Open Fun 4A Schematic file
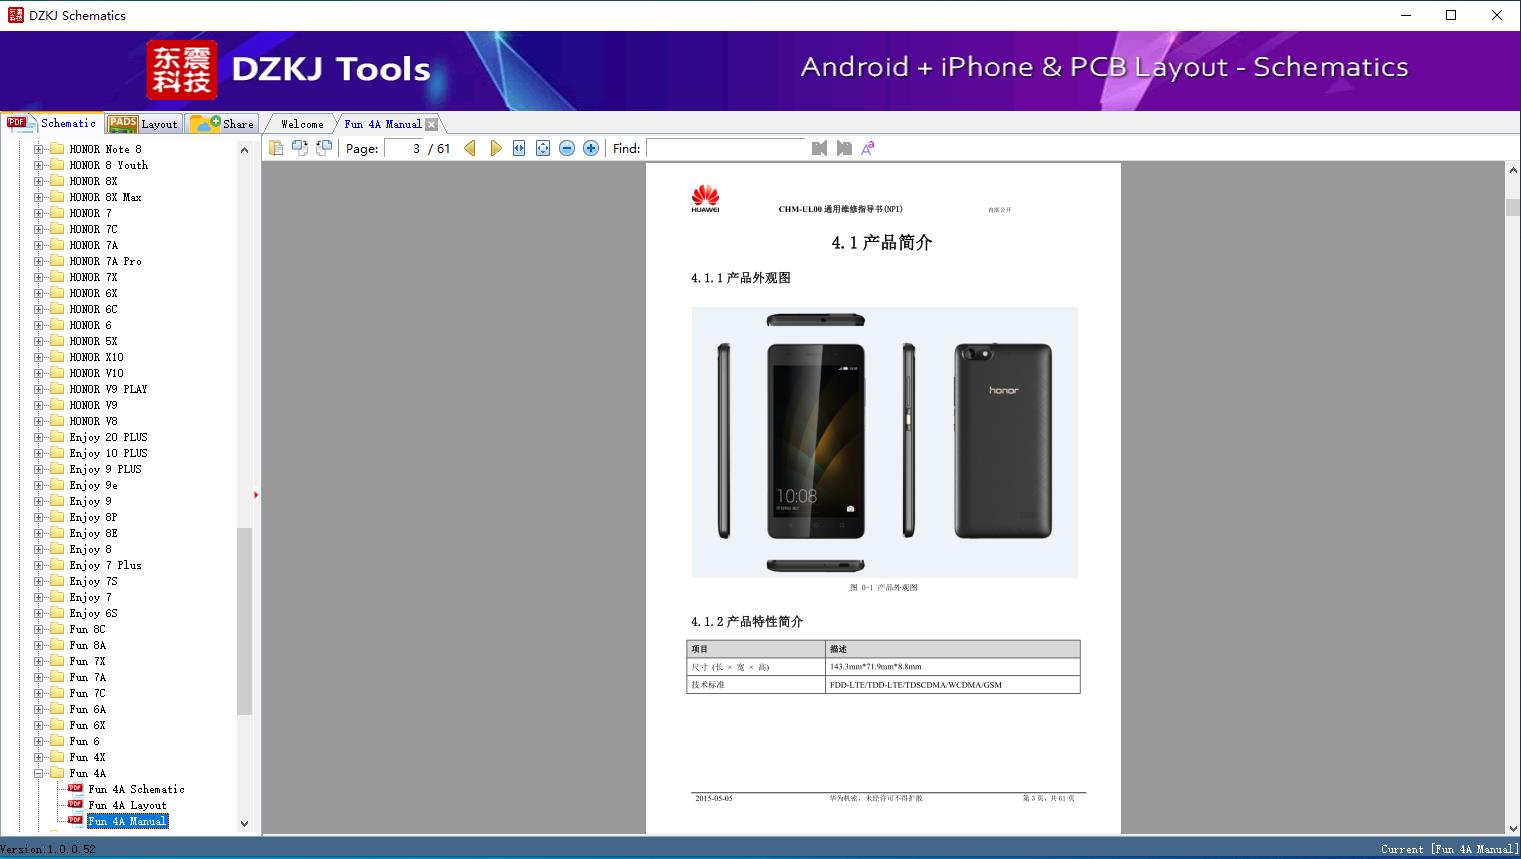1521x859 pixels. point(136,789)
